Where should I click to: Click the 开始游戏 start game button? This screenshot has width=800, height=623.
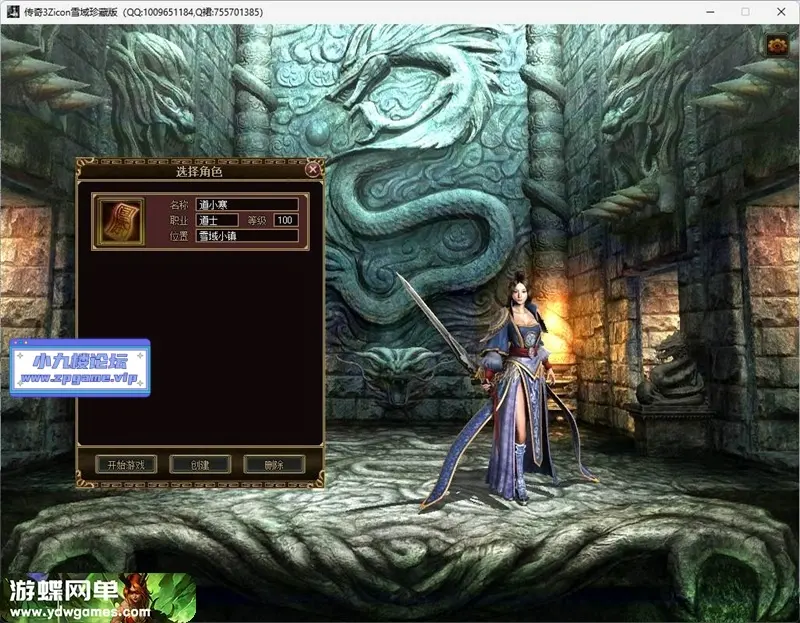126,465
